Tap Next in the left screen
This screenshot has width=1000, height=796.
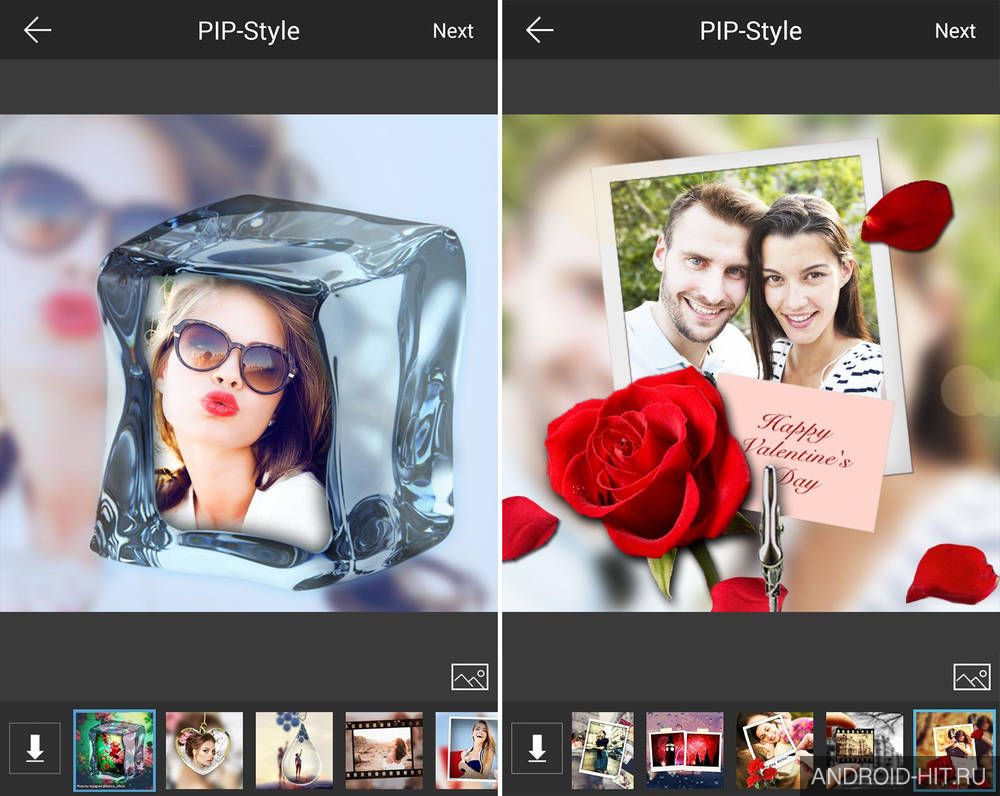click(453, 31)
